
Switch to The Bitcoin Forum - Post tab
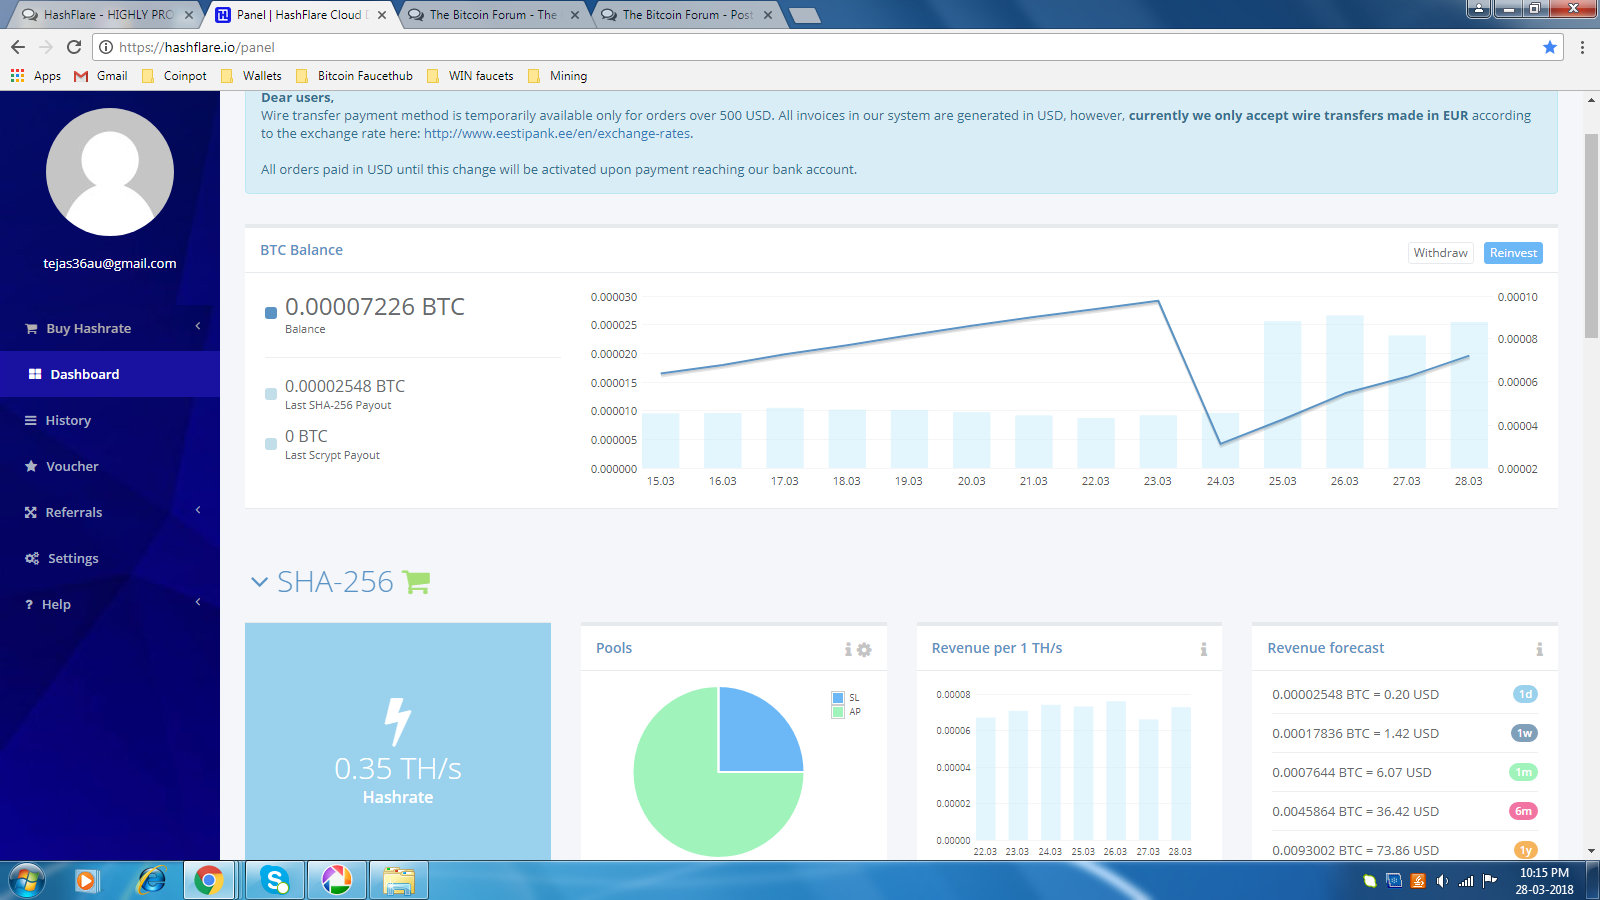click(x=686, y=15)
